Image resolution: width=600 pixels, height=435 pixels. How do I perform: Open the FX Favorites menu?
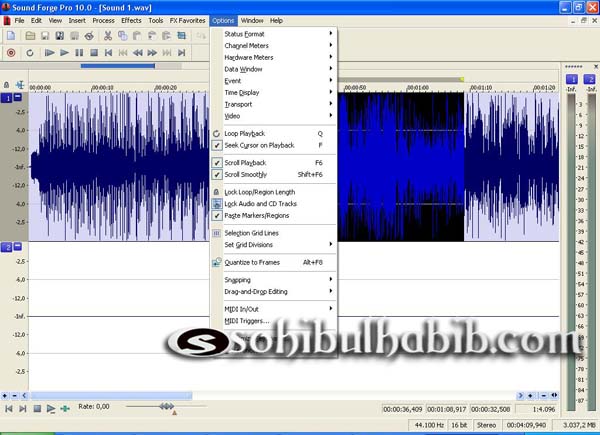pyautogui.click(x=188, y=21)
